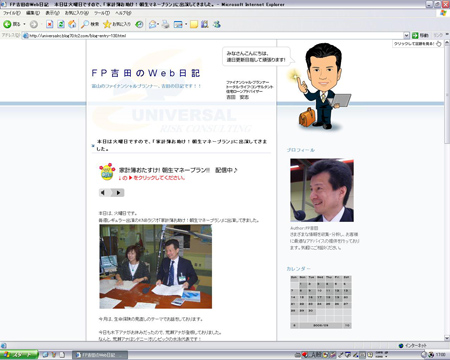Viewport: 450px width, 360px height.
Task: Click the previous arrow on audio player
Action: click(103, 193)
